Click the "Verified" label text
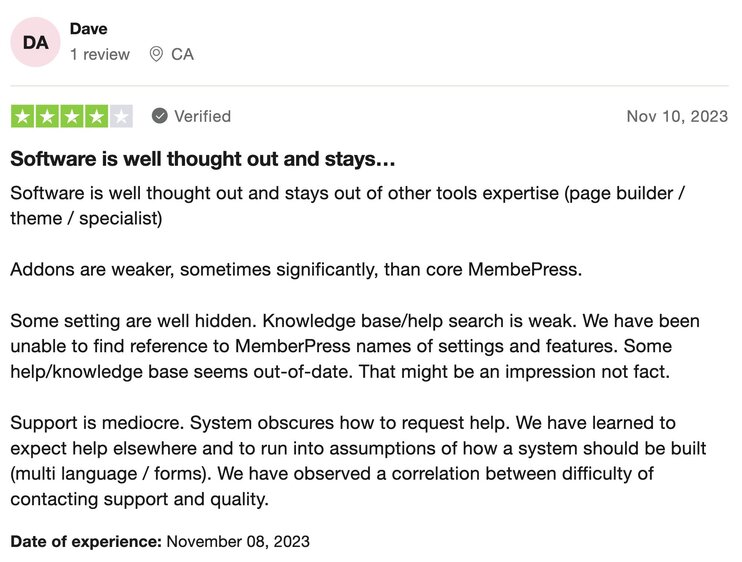742x562 pixels. point(202,116)
